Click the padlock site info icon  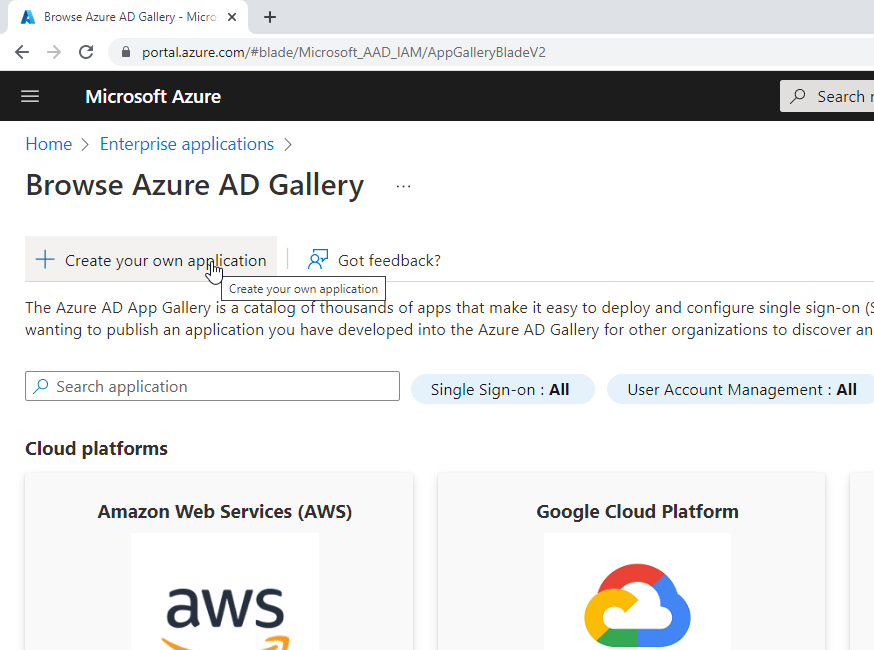pyautogui.click(x=126, y=52)
